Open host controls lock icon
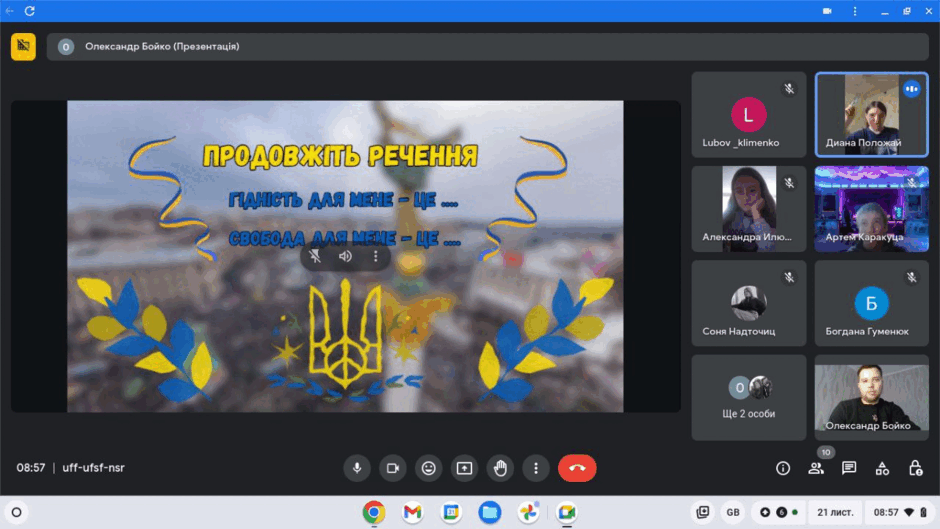Image resolution: width=940 pixels, height=529 pixels. tap(915, 468)
